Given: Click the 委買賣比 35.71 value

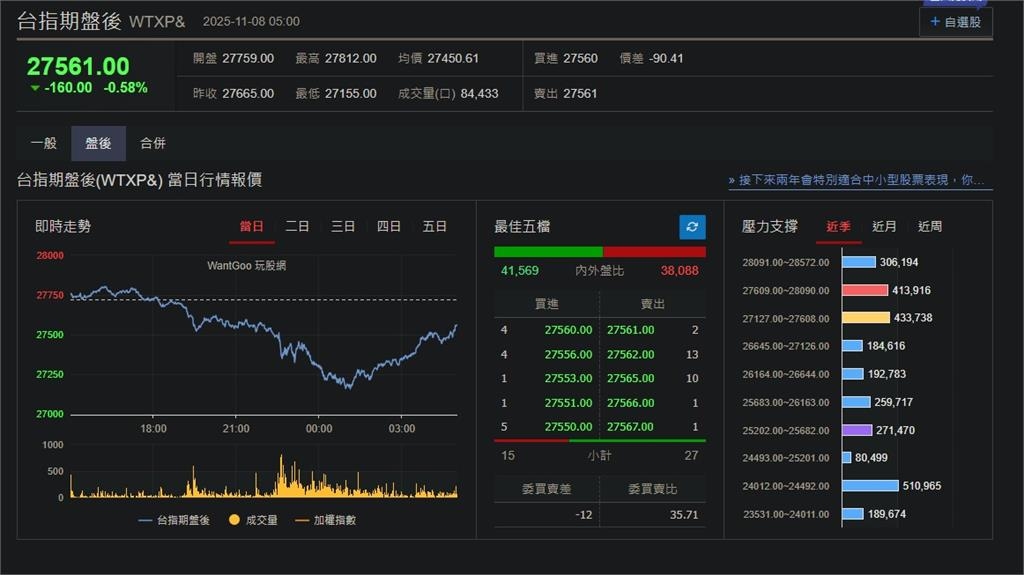Looking at the screenshot, I should pos(684,515).
